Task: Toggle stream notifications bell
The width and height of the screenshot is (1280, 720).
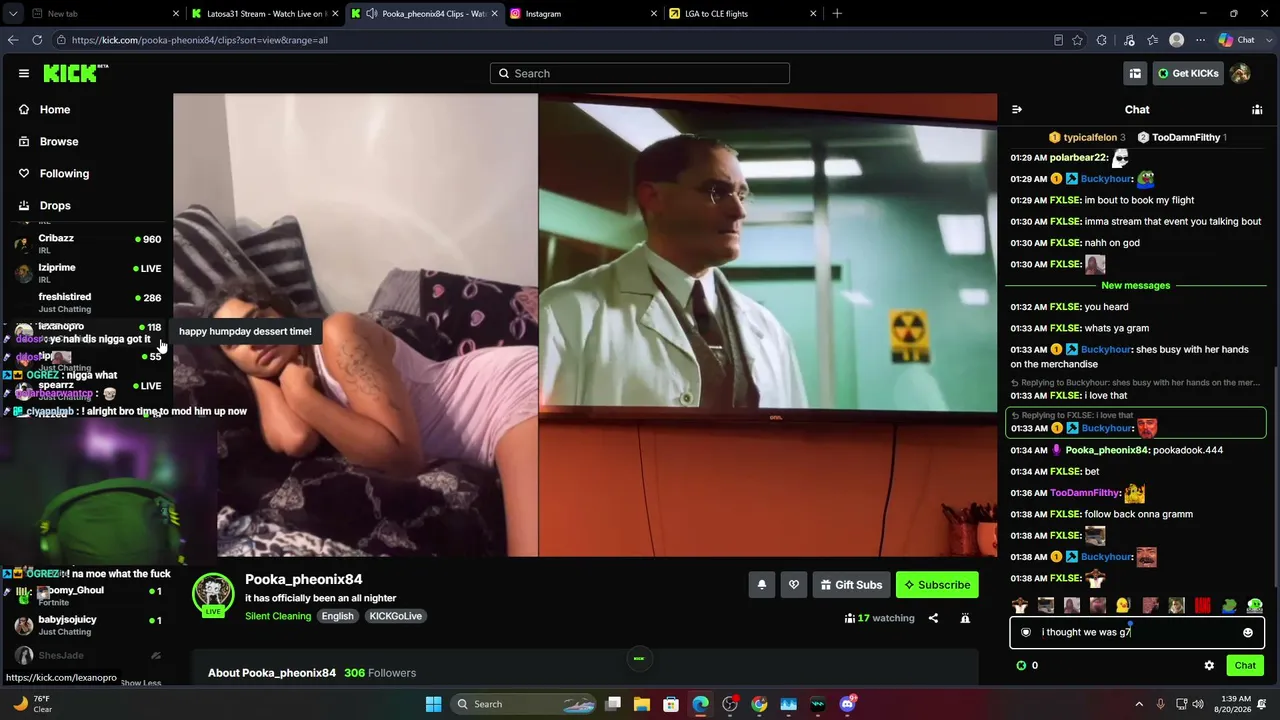Action: coord(761,585)
